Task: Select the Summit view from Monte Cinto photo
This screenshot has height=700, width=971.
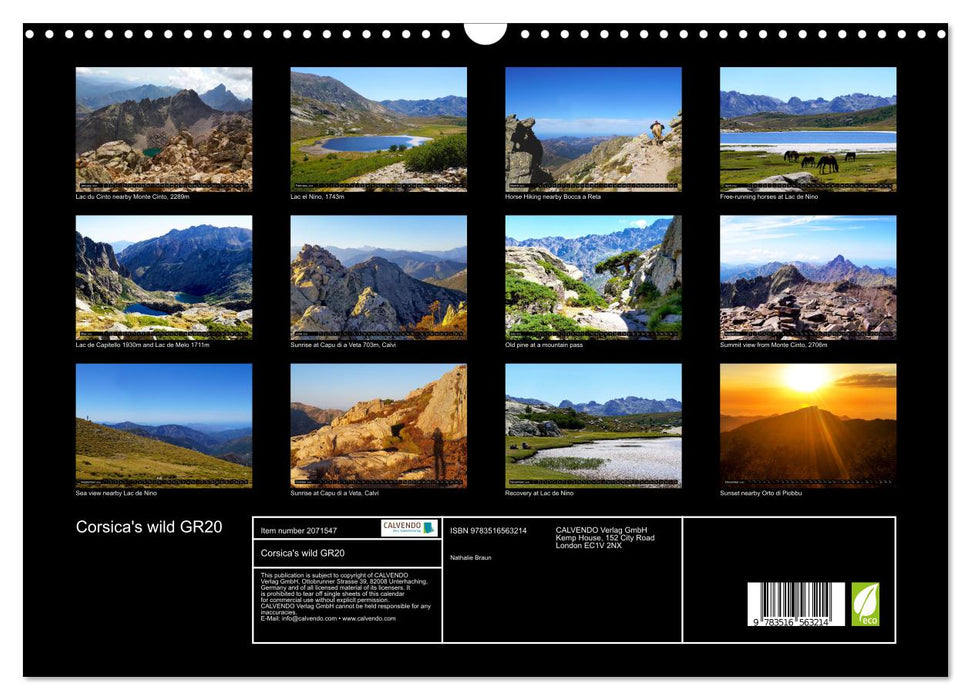Action: [x=802, y=278]
